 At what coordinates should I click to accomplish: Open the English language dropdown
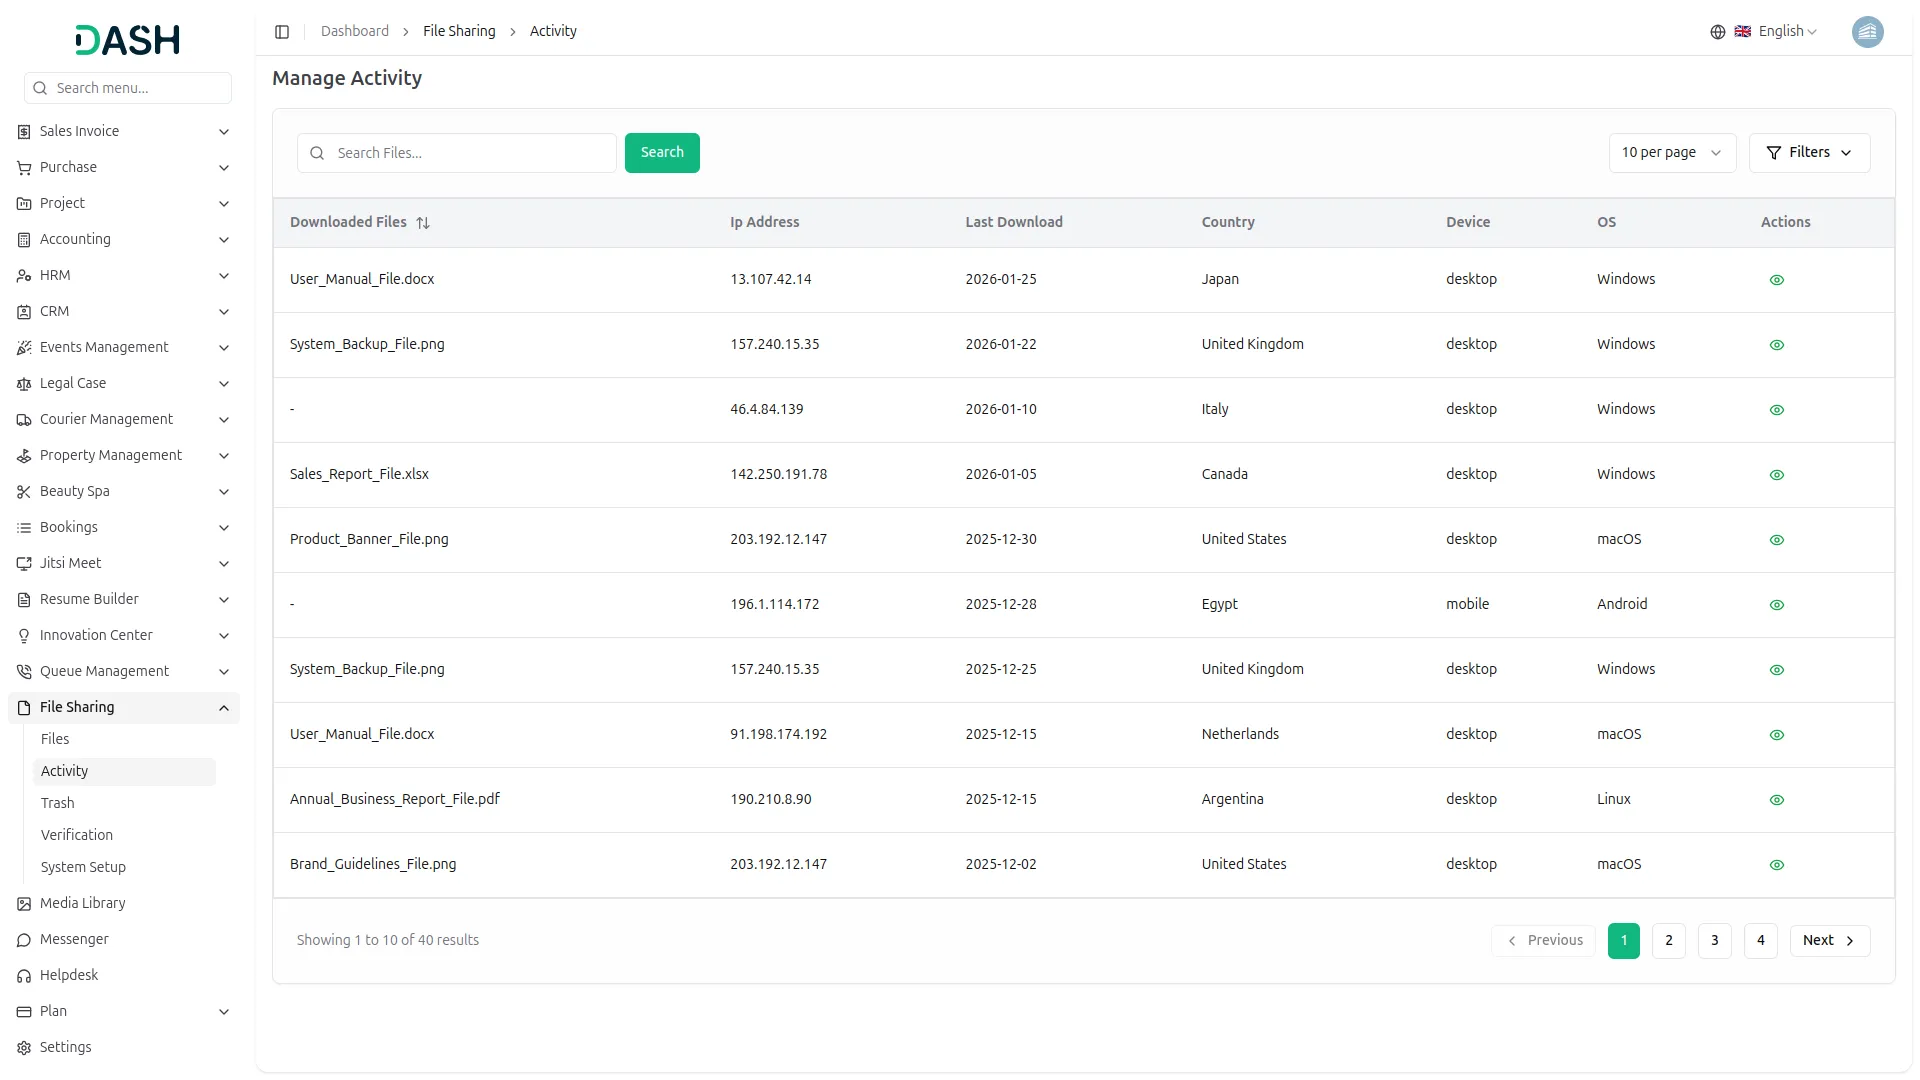click(x=1780, y=31)
